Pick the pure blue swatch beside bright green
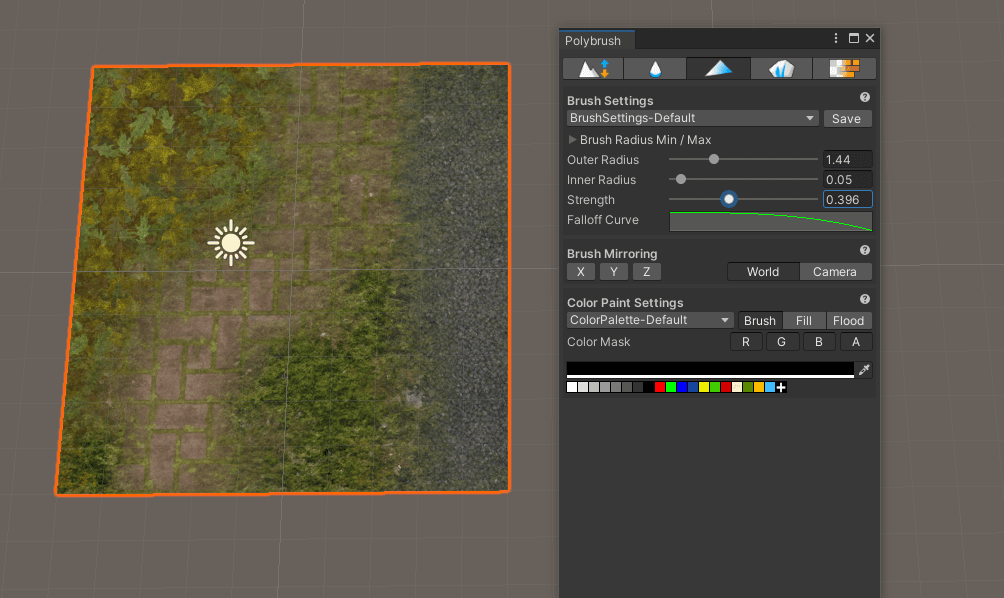The height and width of the screenshot is (598, 1004). [x=682, y=387]
